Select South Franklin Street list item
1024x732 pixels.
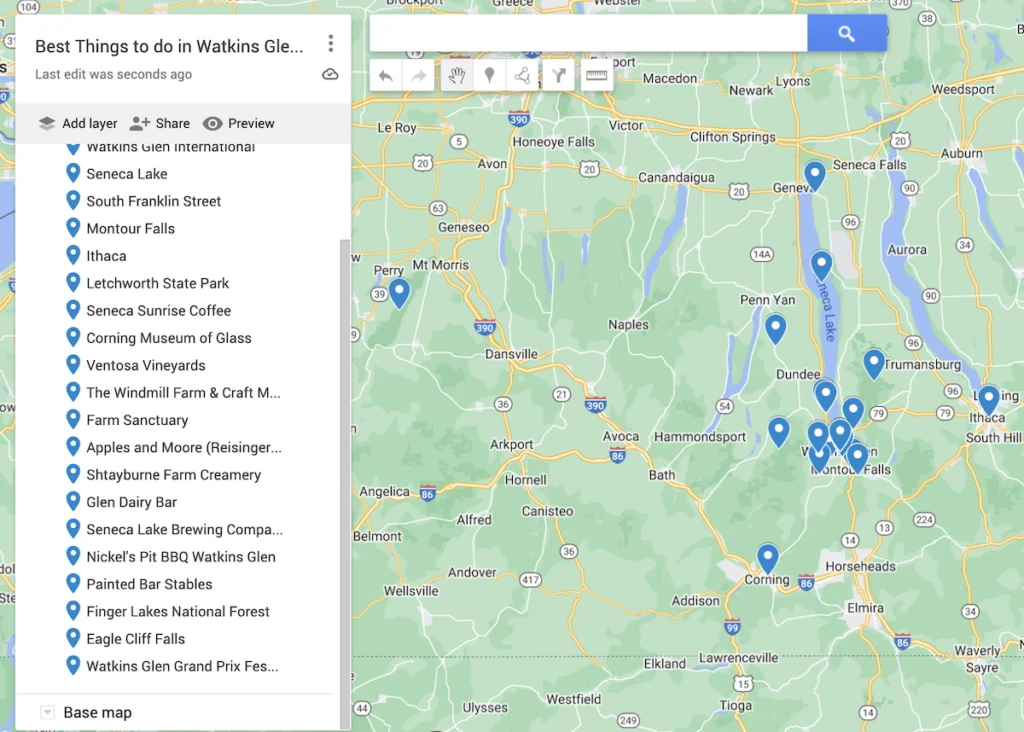point(153,201)
